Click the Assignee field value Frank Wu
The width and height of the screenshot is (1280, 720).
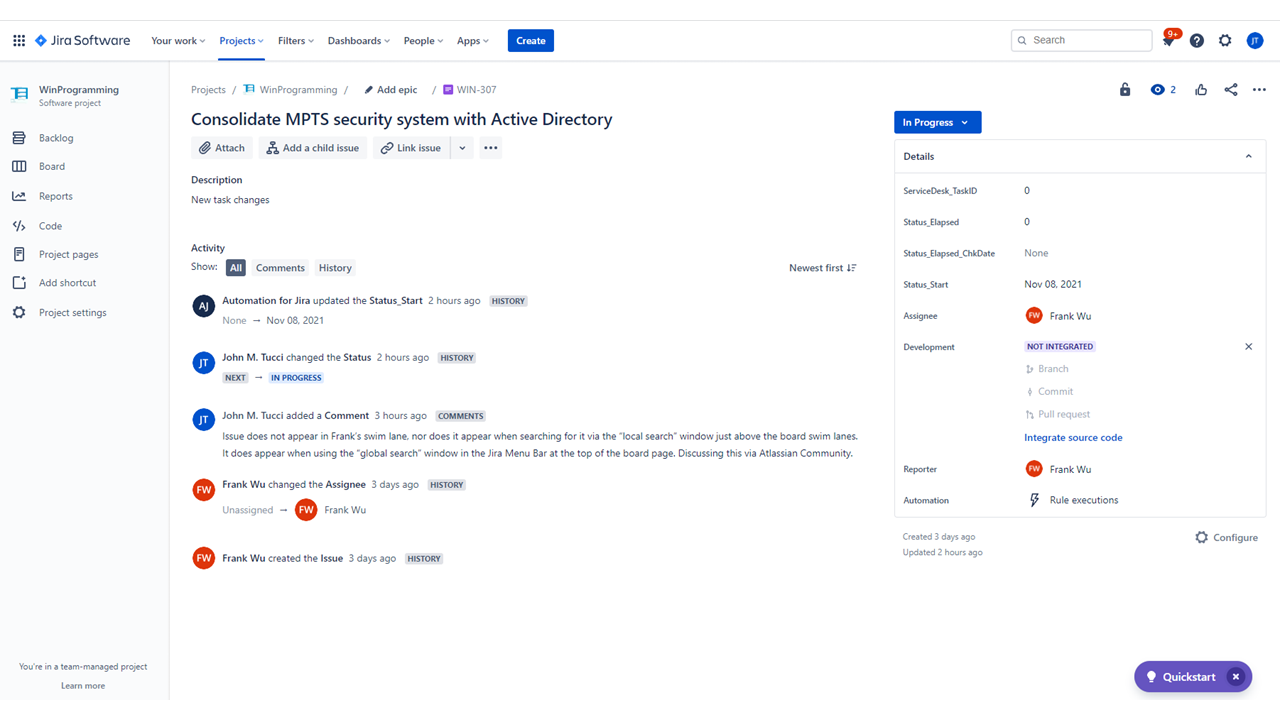[x=1058, y=316]
